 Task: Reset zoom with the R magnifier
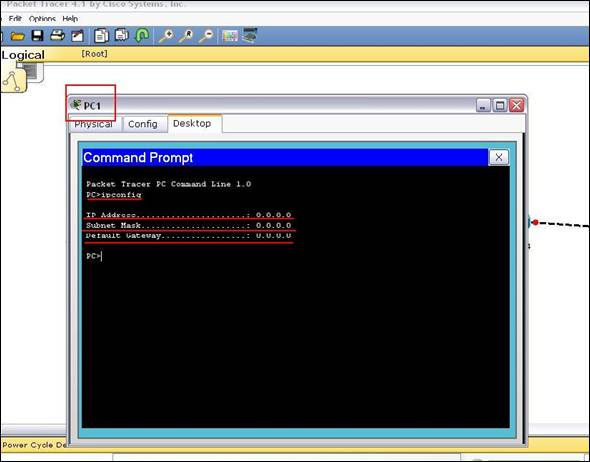click(x=186, y=36)
